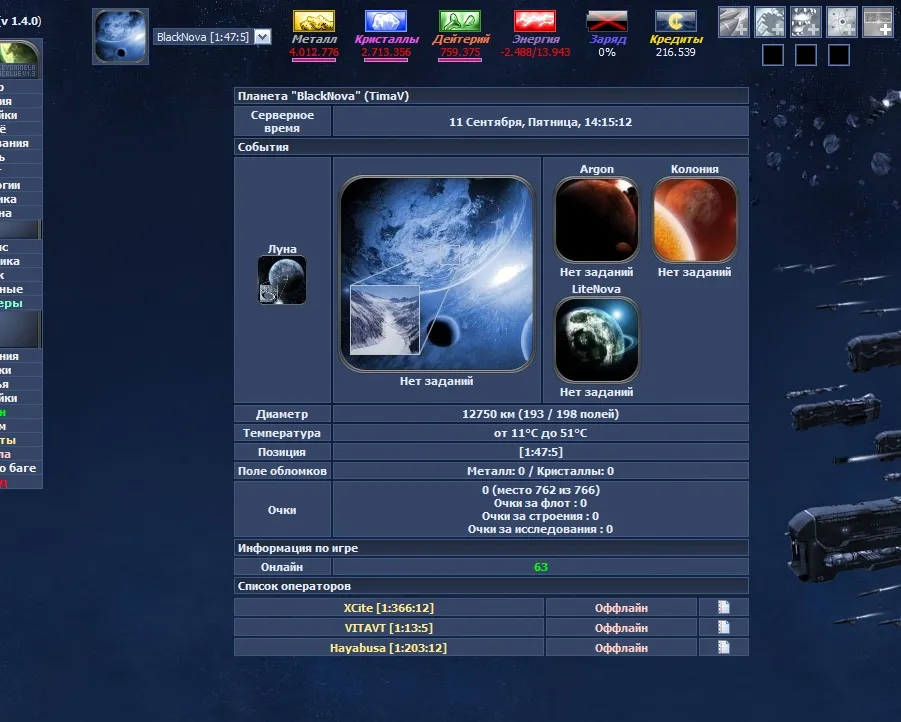This screenshot has width=901, height=722.
Task: Click deuterium amount 759.375
Action: (x=460, y=52)
